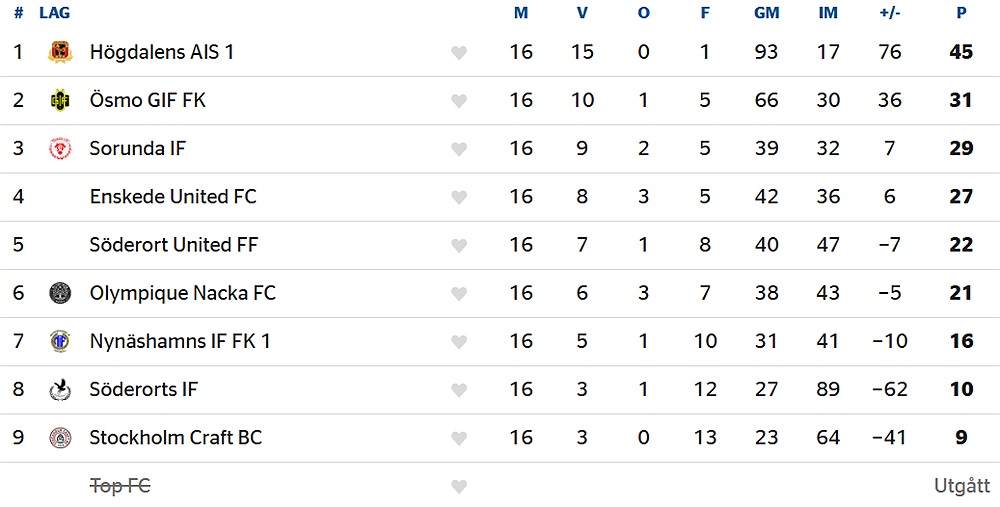Click the Stockholm Craft BC emblem
The width and height of the screenshot is (1000, 507).
coord(60,437)
